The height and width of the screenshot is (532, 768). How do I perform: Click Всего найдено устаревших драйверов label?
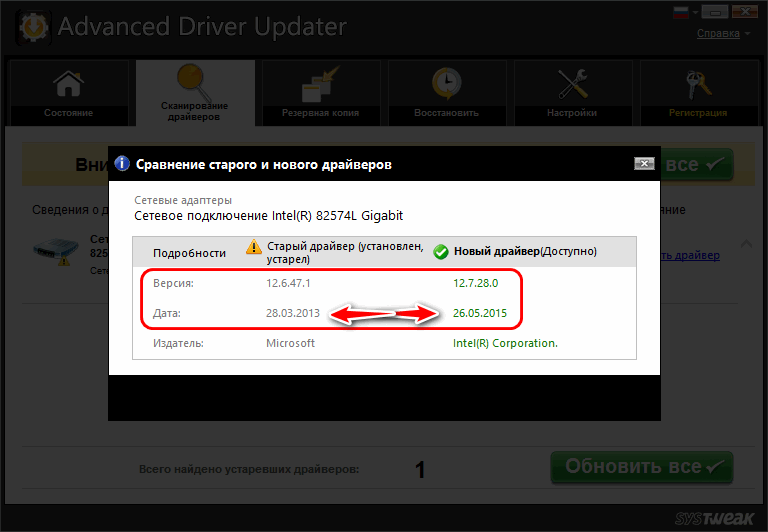click(x=249, y=469)
